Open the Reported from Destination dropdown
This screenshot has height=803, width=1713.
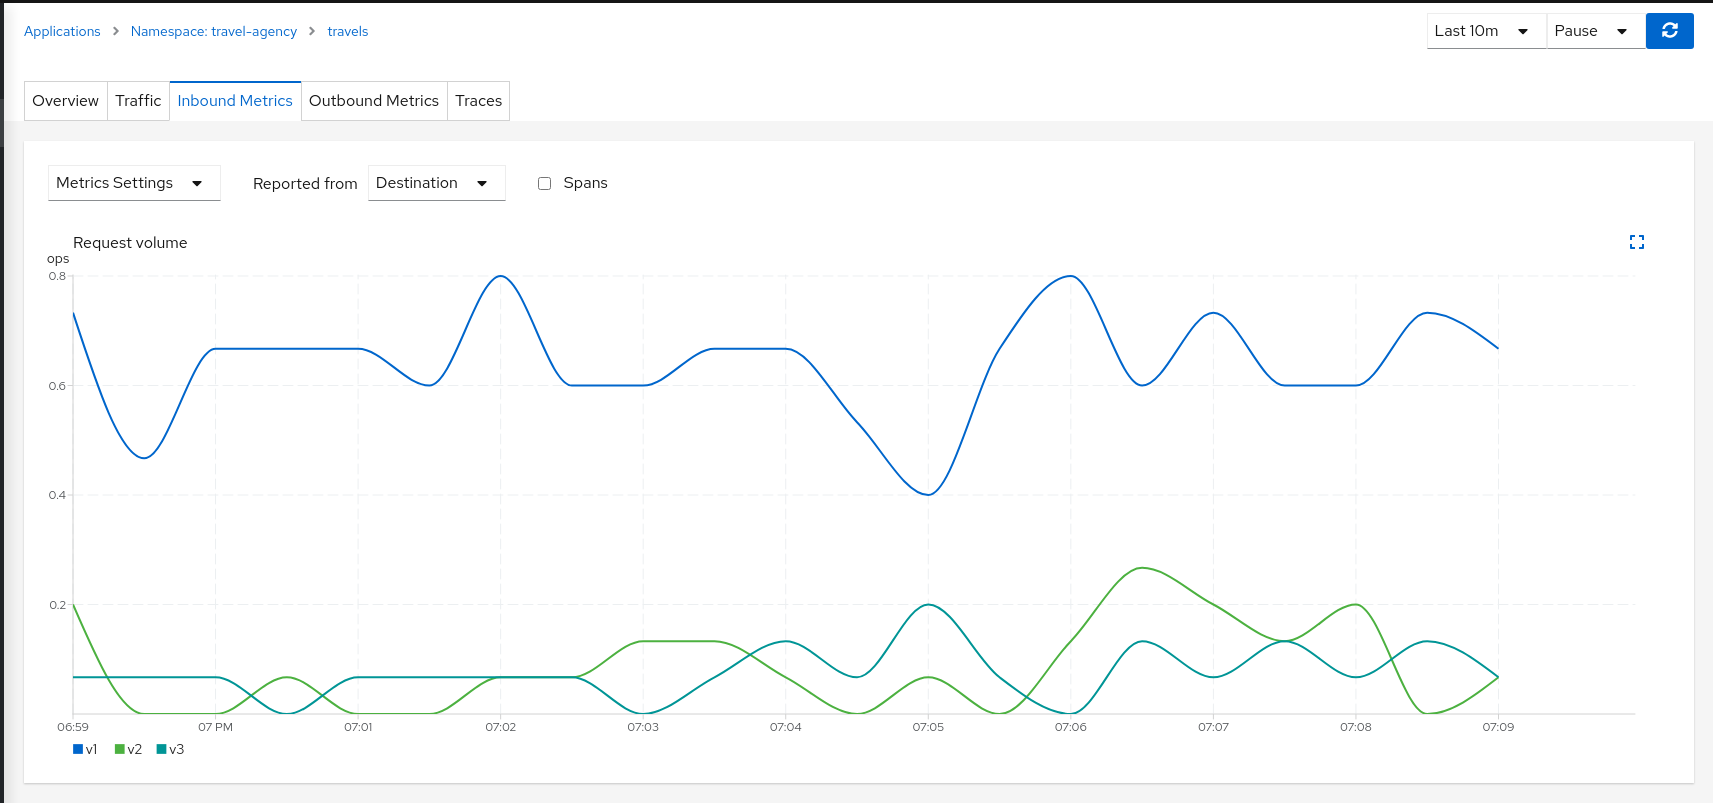(x=436, y=183)
